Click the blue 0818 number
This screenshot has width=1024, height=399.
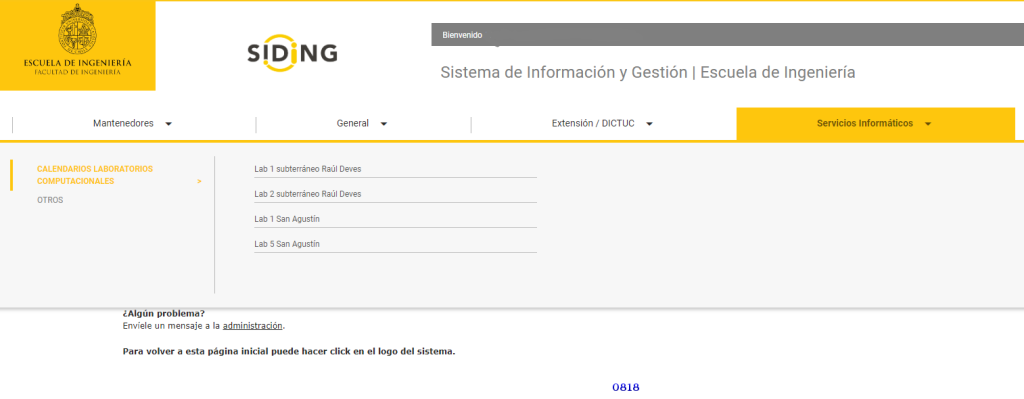626,387
